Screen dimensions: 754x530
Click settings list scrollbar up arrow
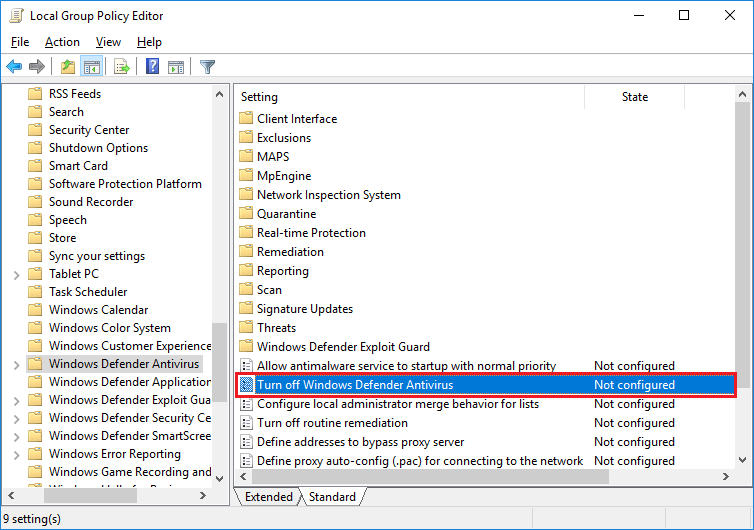coord(742,94)
